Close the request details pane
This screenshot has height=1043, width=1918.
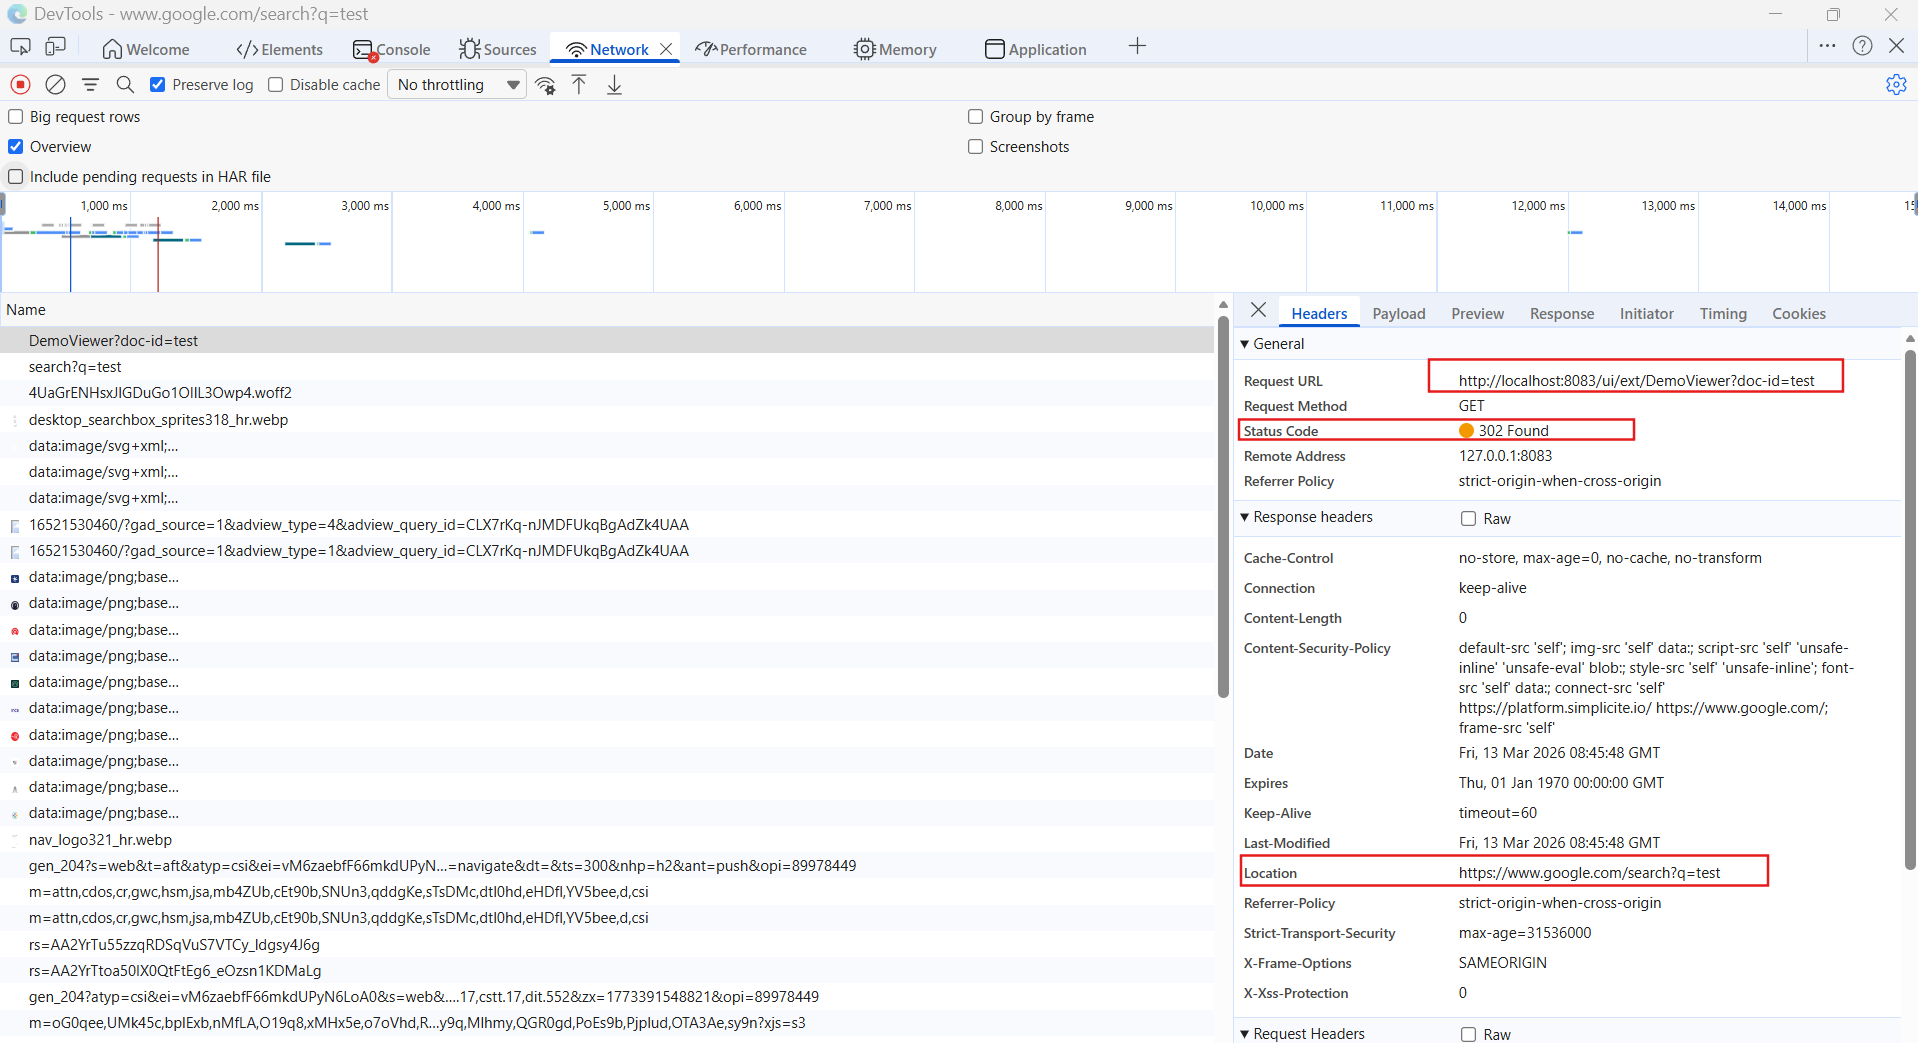1258,310
